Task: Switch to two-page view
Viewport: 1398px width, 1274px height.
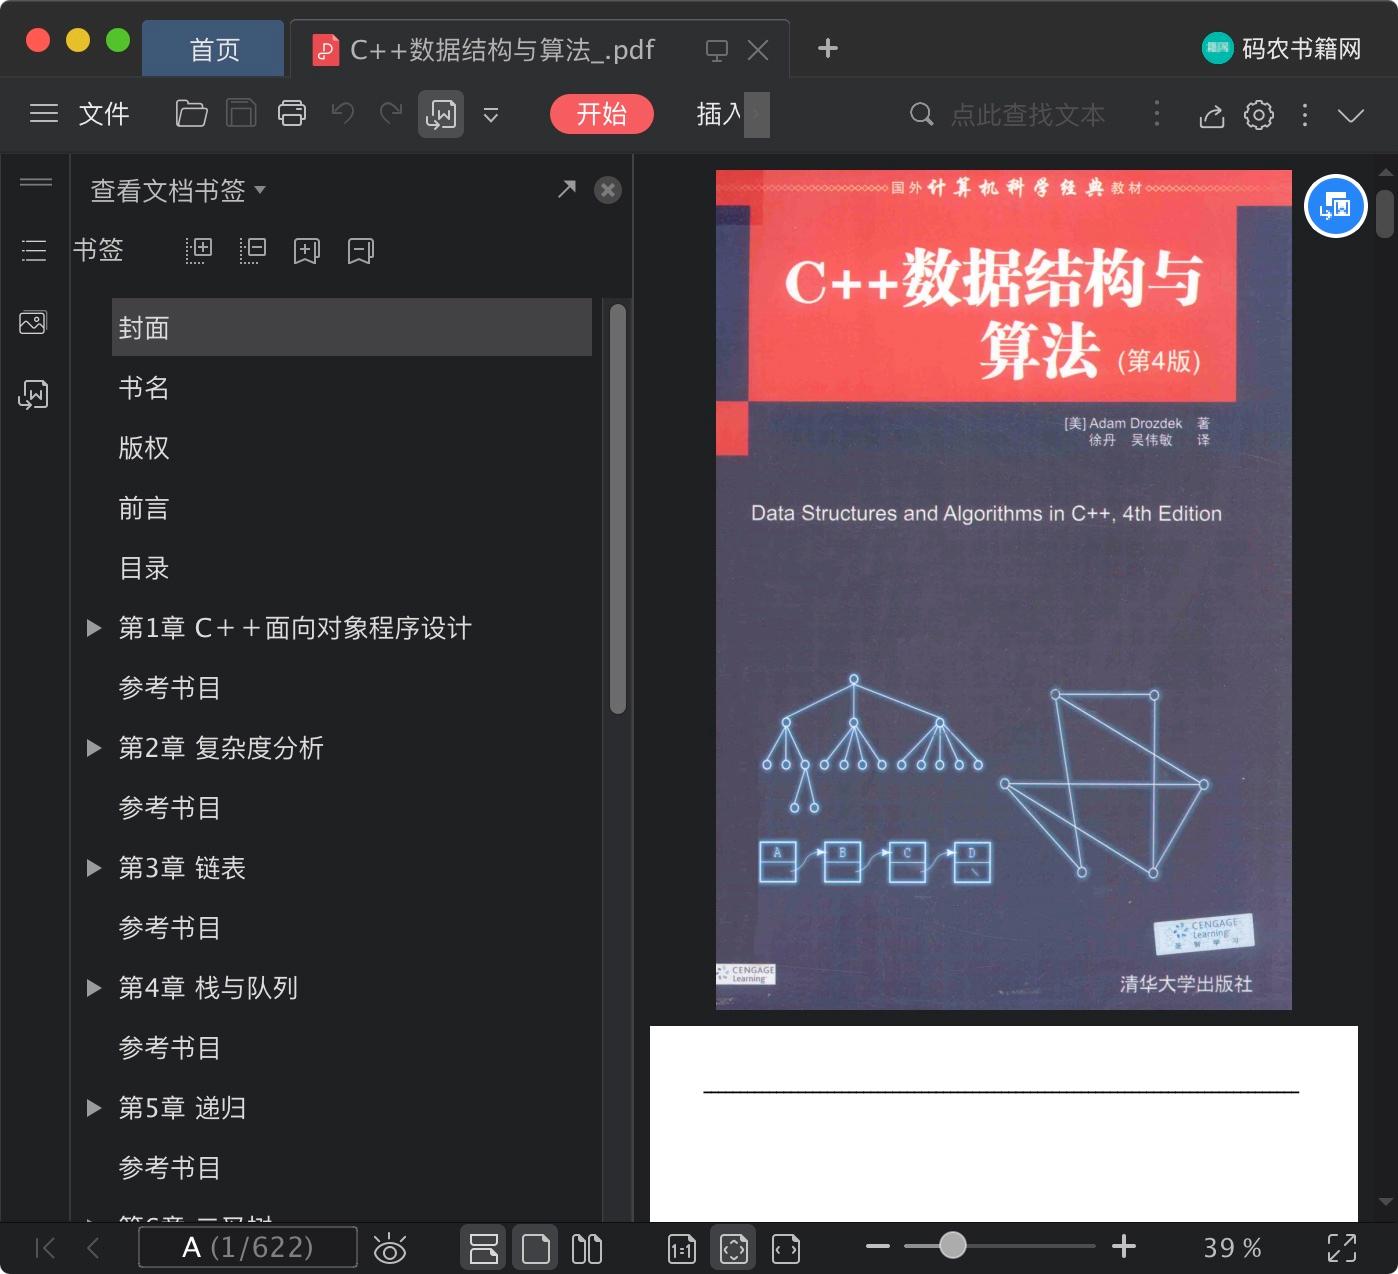Action: [x=587, y=1248]
